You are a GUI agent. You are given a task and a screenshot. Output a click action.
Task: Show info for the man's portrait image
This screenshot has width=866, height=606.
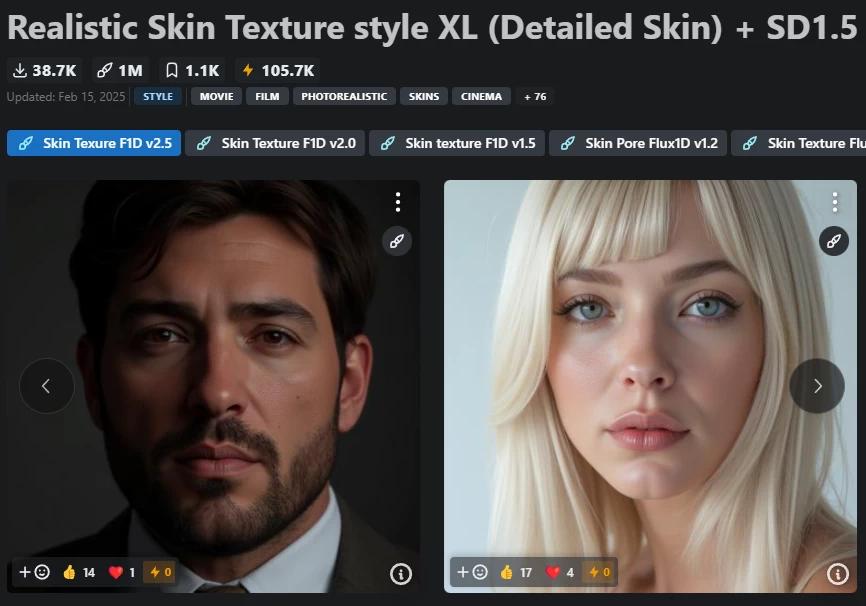click(400, 573)
